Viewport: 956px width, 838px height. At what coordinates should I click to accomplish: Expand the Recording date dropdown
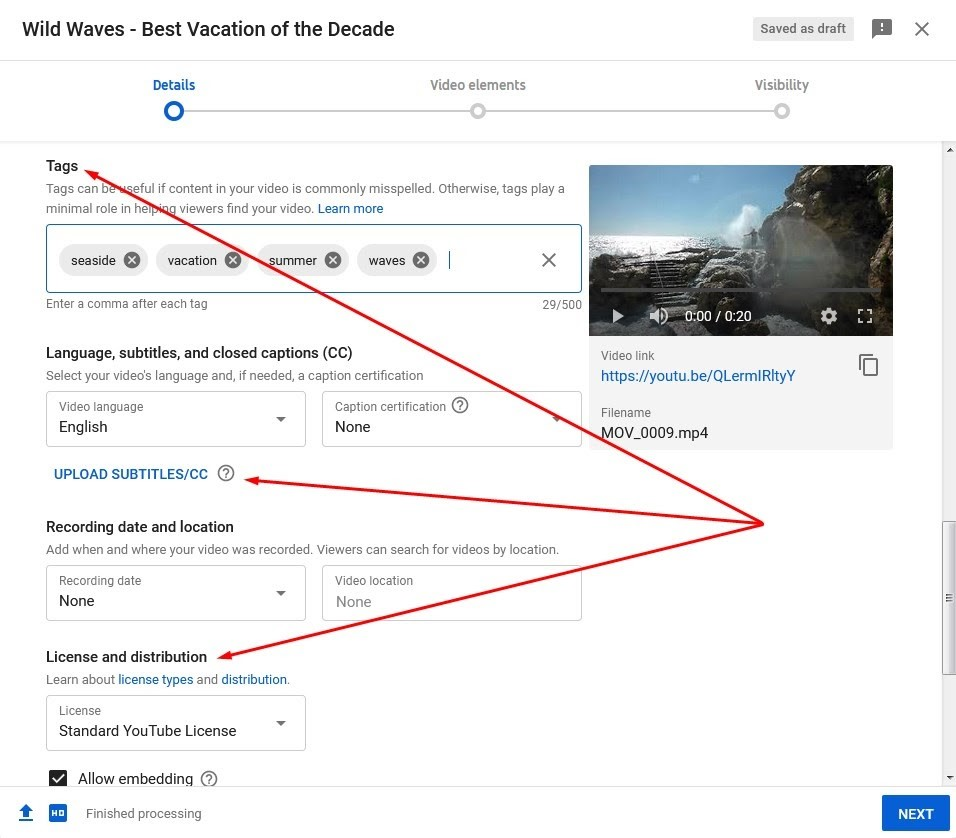(x=176, y=593)
